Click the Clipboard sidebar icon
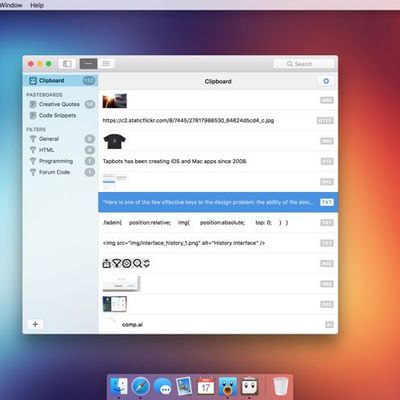400x400 pixels. pyautogui.click(x=33, y=81)
